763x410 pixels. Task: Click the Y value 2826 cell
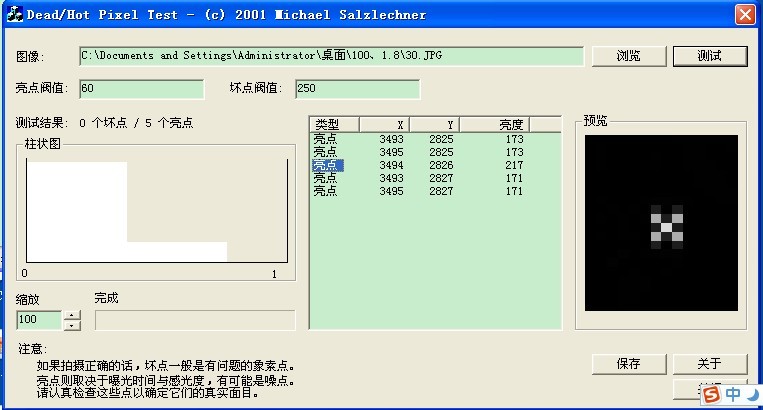[441, 165]
